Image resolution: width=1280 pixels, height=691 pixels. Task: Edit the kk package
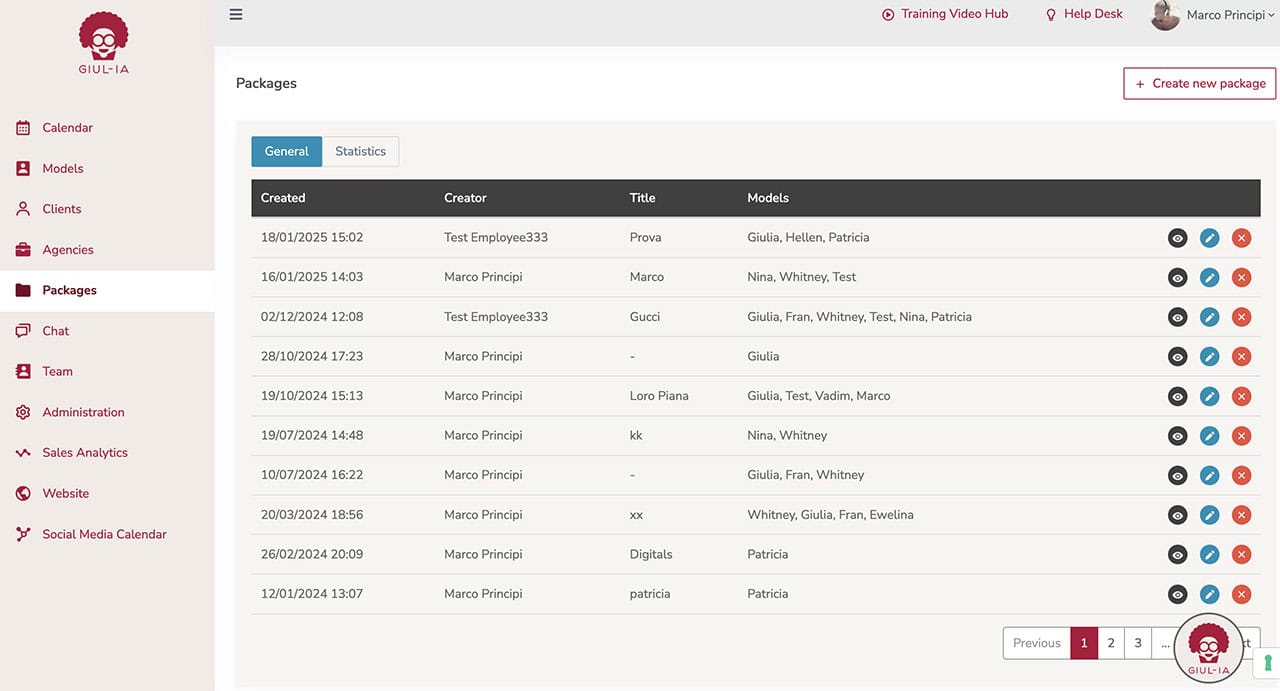point(1210,436)
